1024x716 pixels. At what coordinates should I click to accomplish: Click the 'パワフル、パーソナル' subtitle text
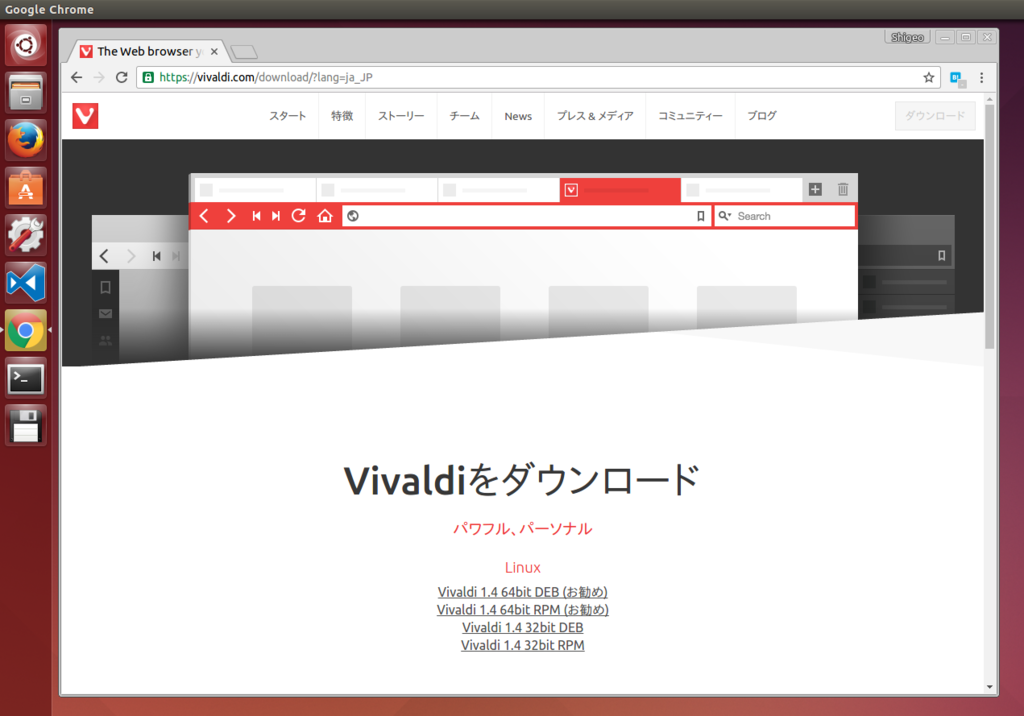[x=522, y=529]
